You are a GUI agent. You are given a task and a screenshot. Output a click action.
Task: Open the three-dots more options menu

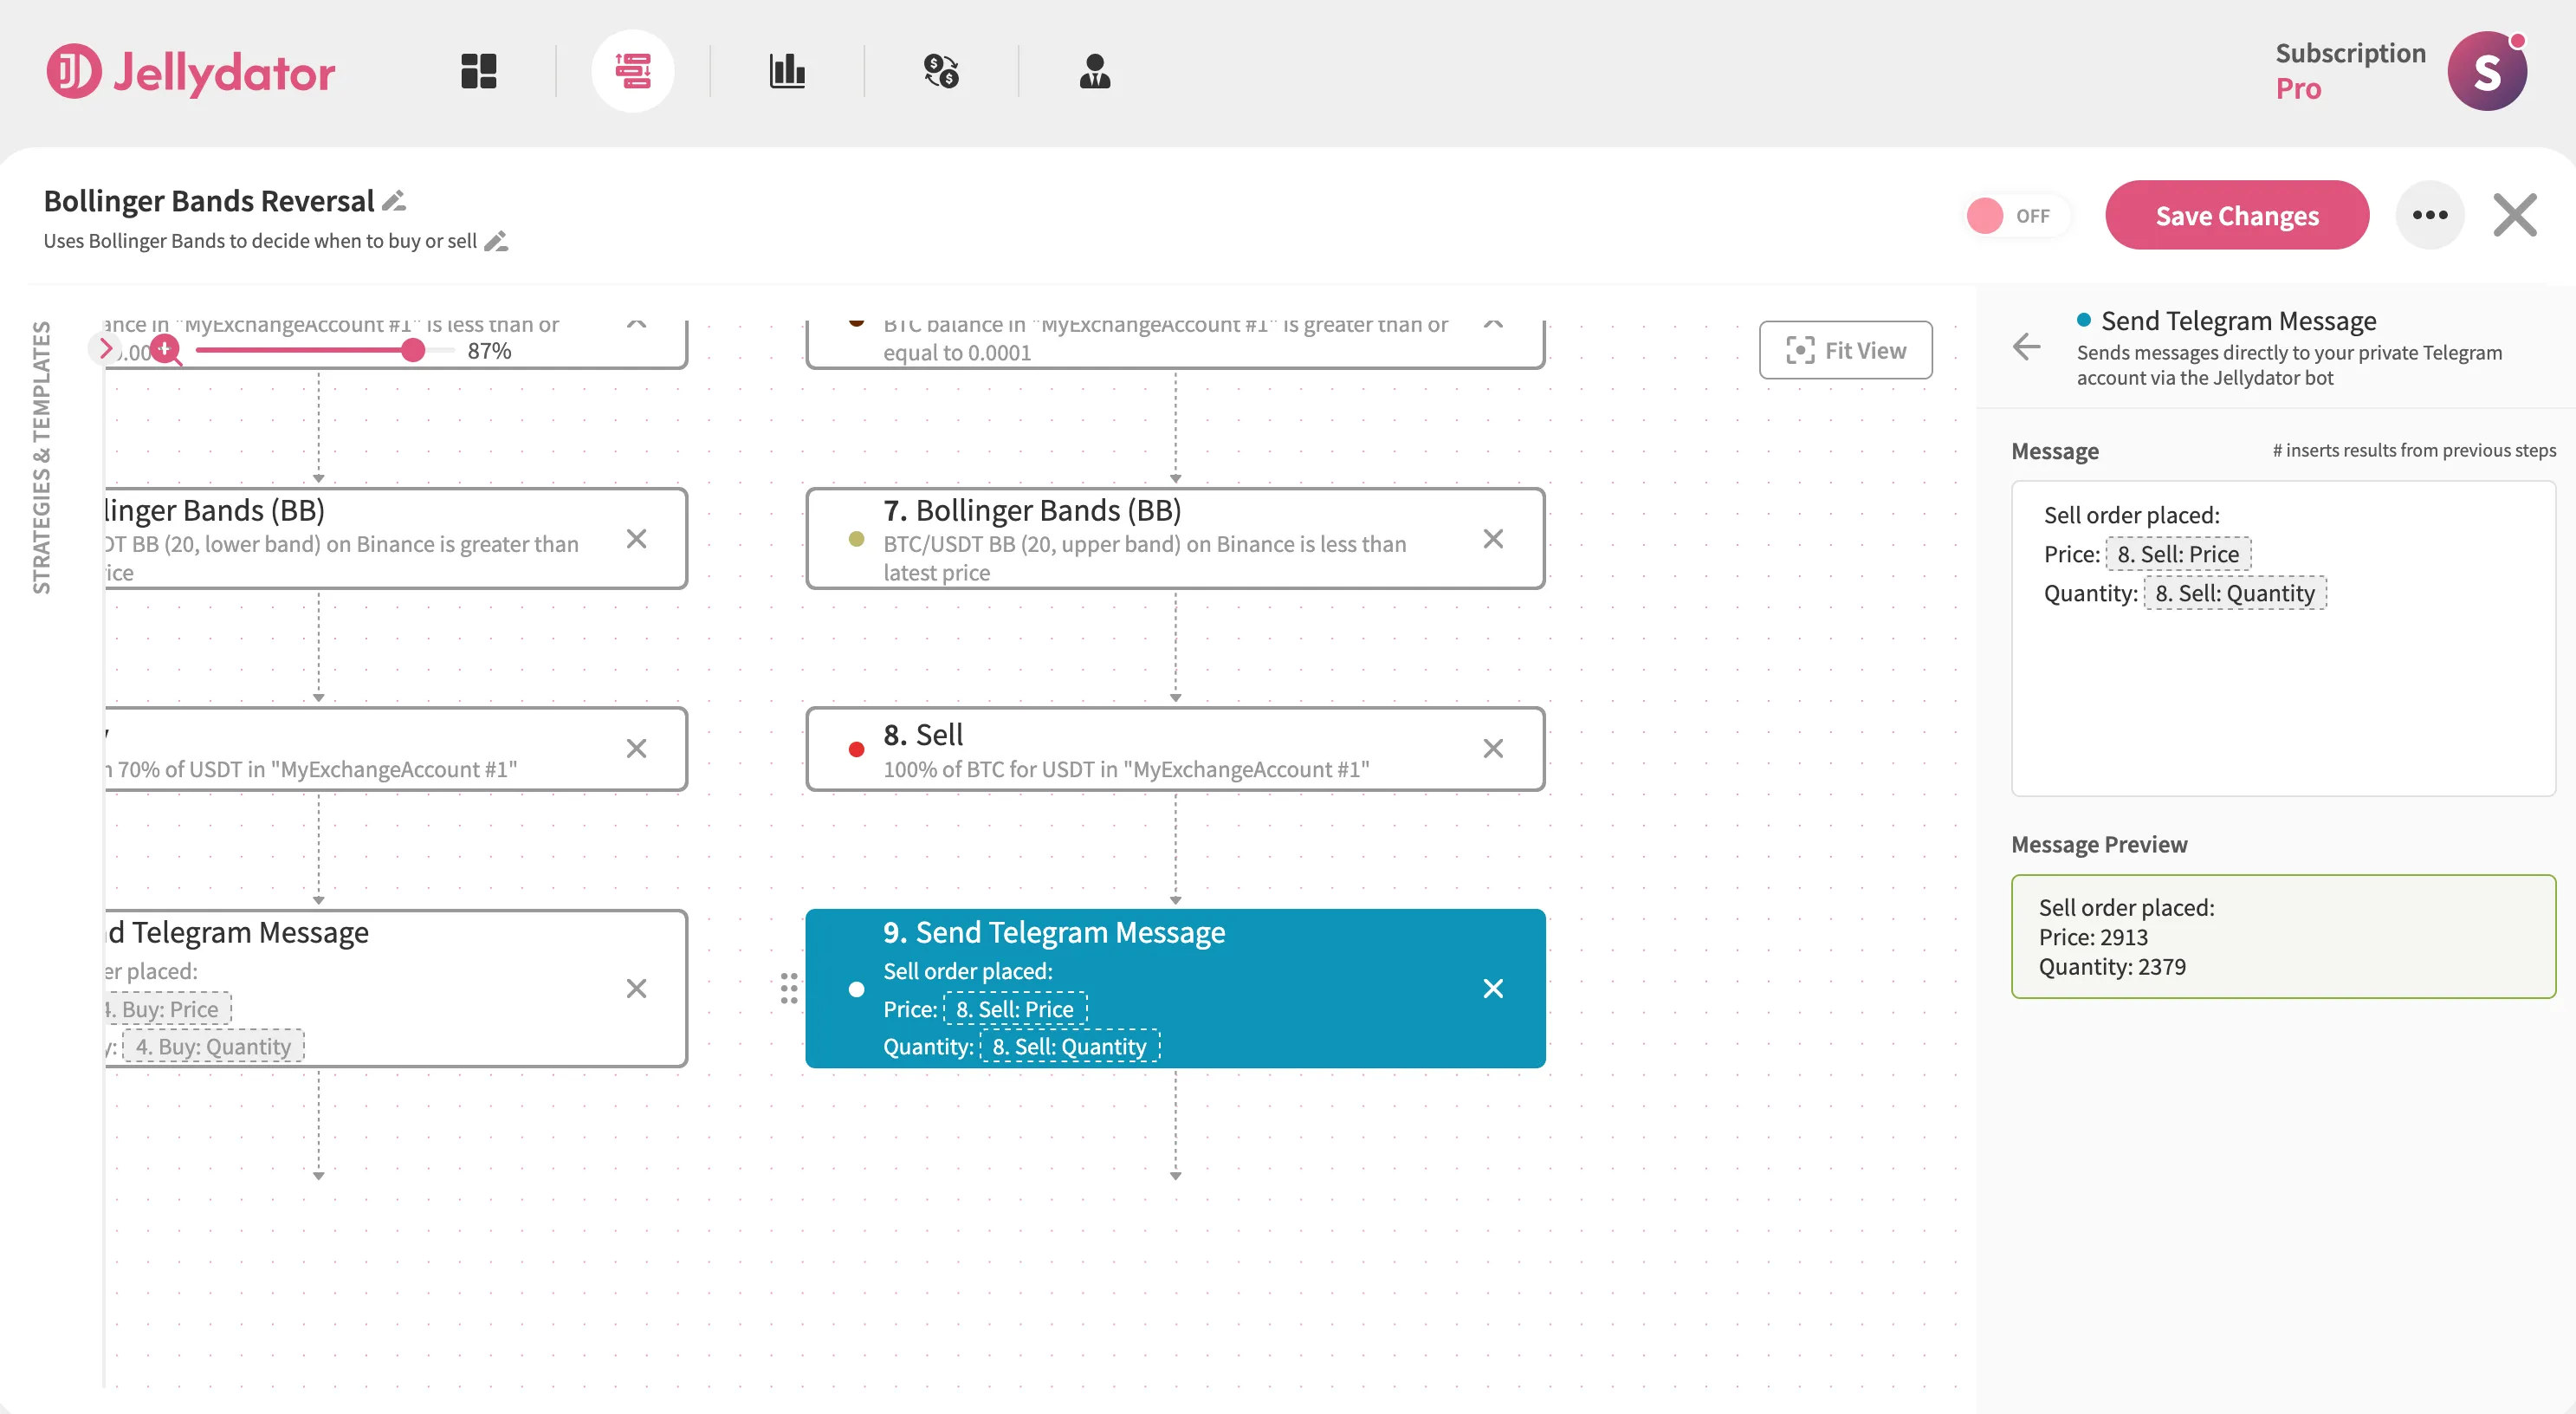(x=2430, y=215)
